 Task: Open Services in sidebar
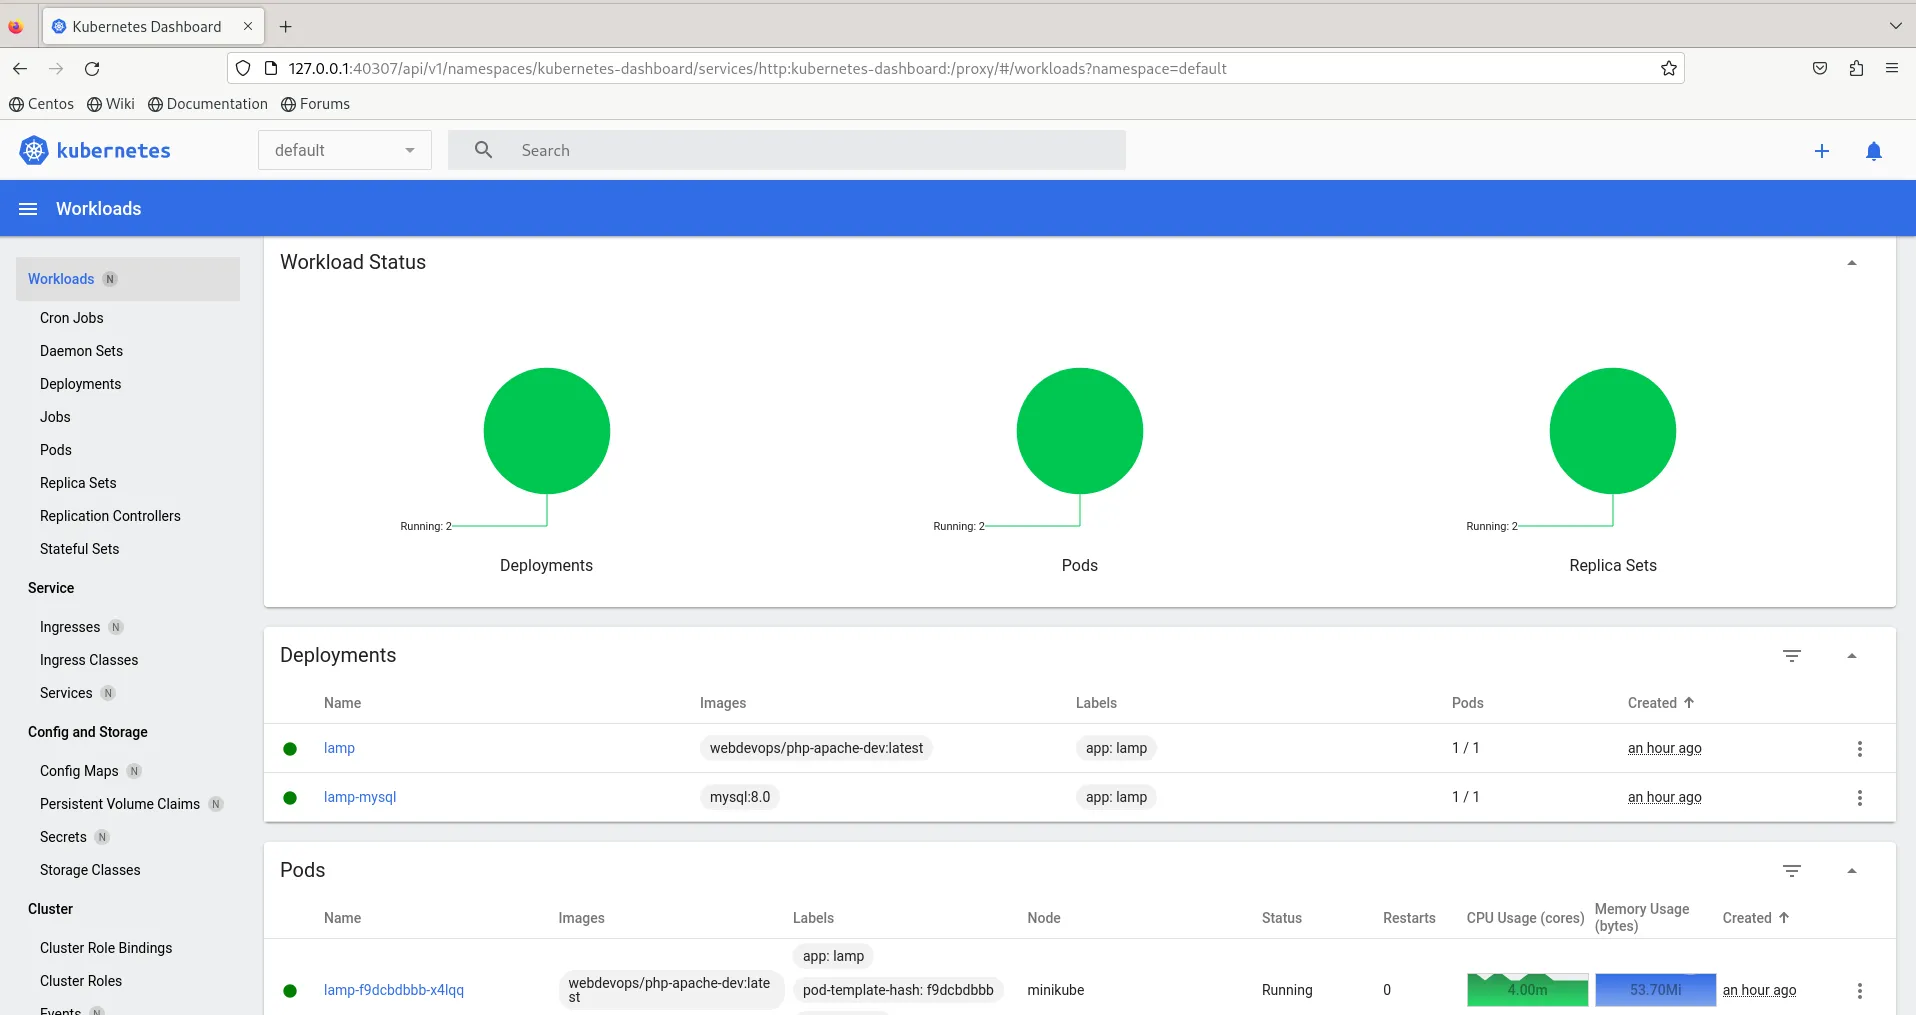pyautogui.click(x=66, y=693)
